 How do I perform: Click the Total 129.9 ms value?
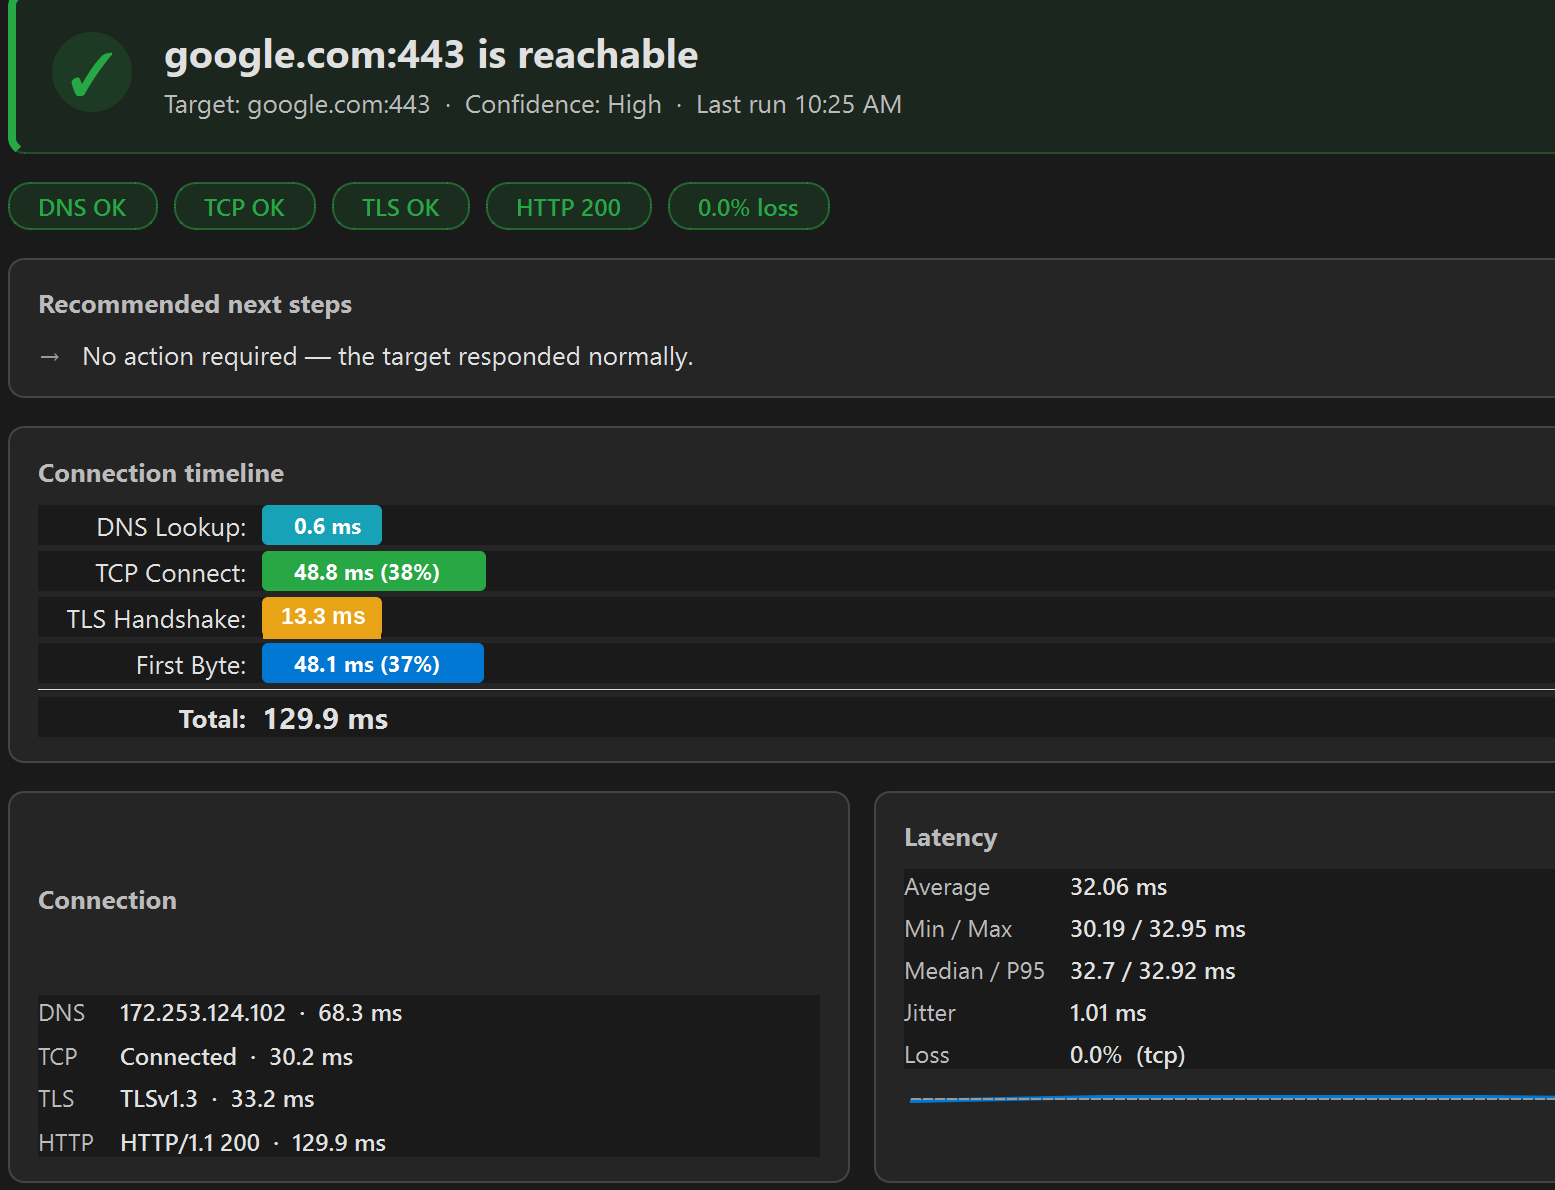(x=326, y=719)
